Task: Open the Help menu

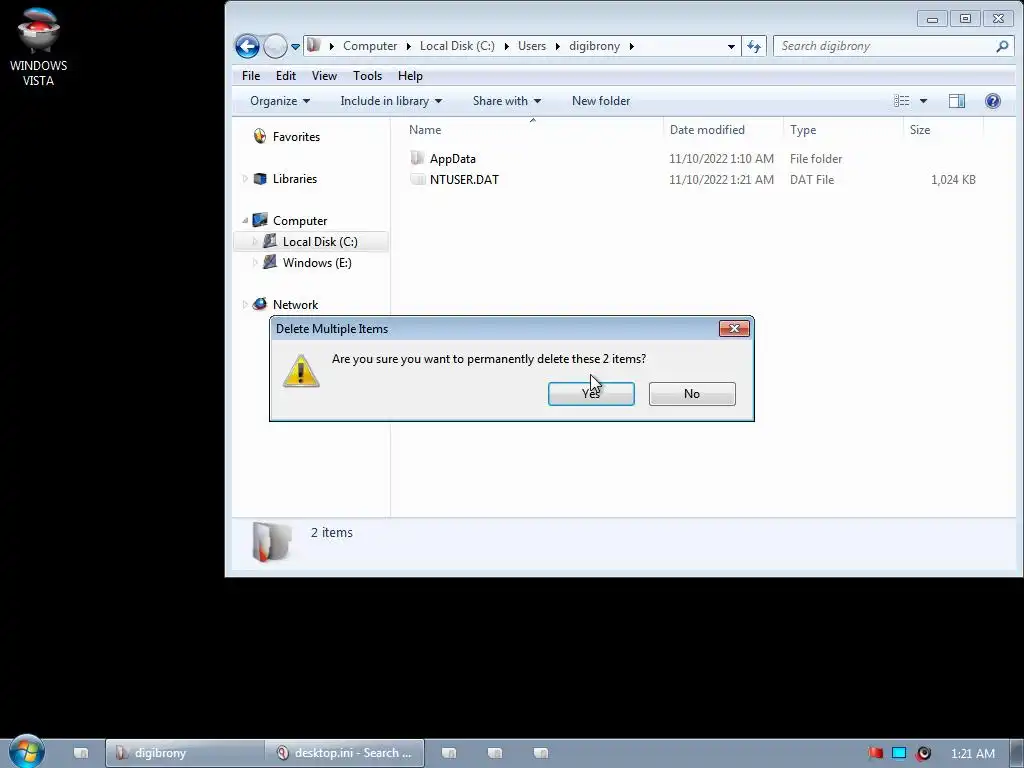Action: tap(410, 76)
